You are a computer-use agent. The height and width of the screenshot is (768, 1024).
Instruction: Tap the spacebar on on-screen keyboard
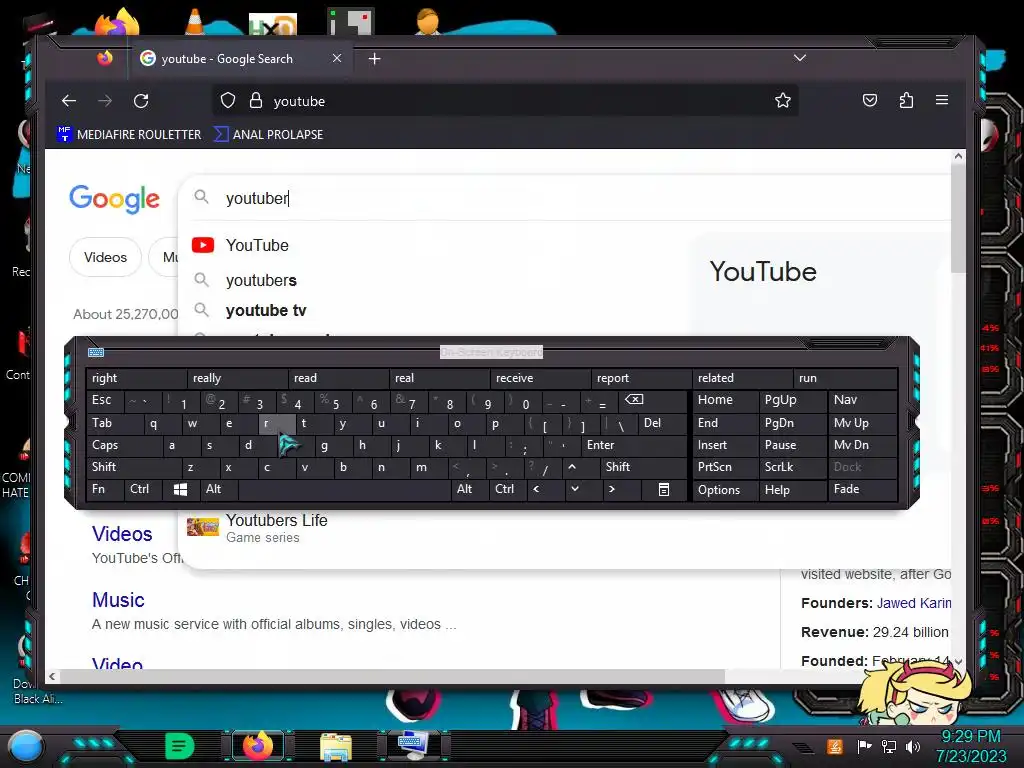tap(344, 489)
